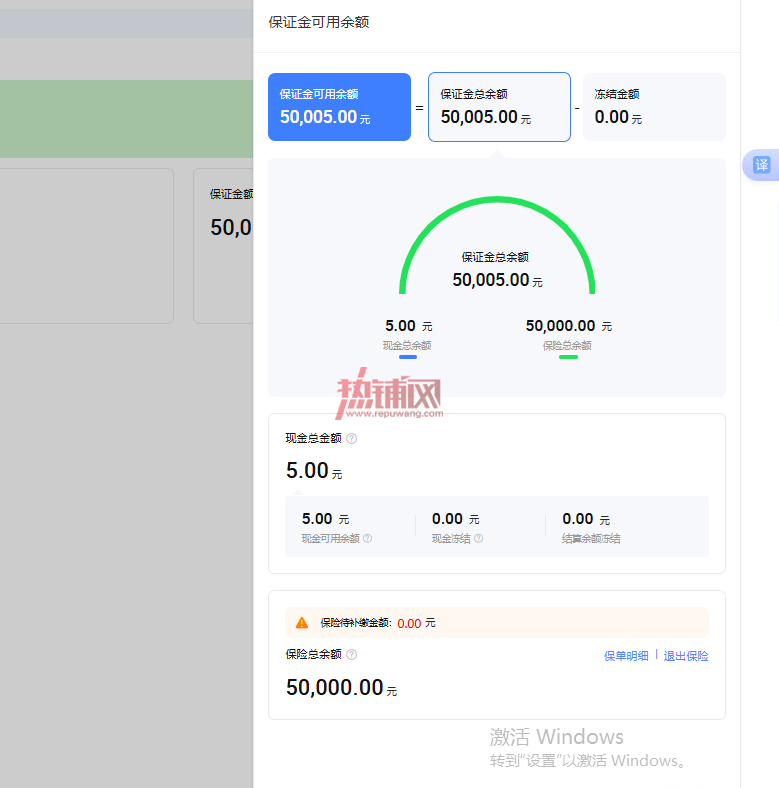Select the 冻结金额 card
This screenshot has height=788, width=779.
click(x=654, y=107)
